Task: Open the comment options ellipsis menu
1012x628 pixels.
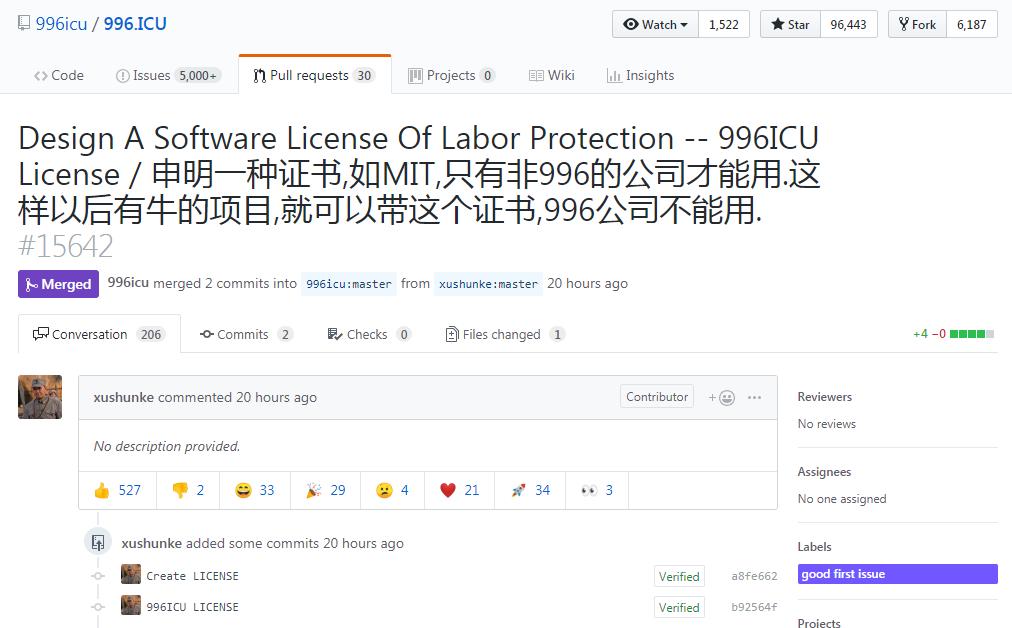Action: tap(753, 397)
